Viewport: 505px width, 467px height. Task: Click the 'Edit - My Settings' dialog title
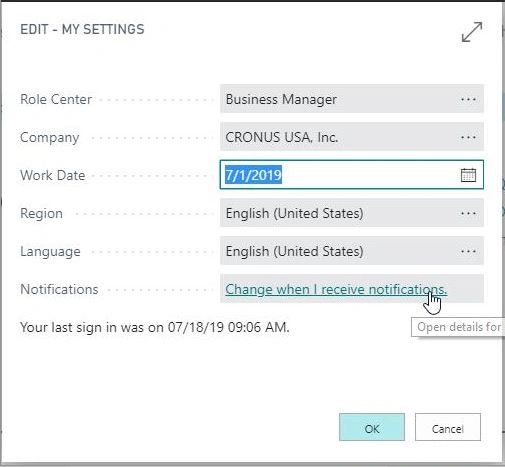coord(82,29)
